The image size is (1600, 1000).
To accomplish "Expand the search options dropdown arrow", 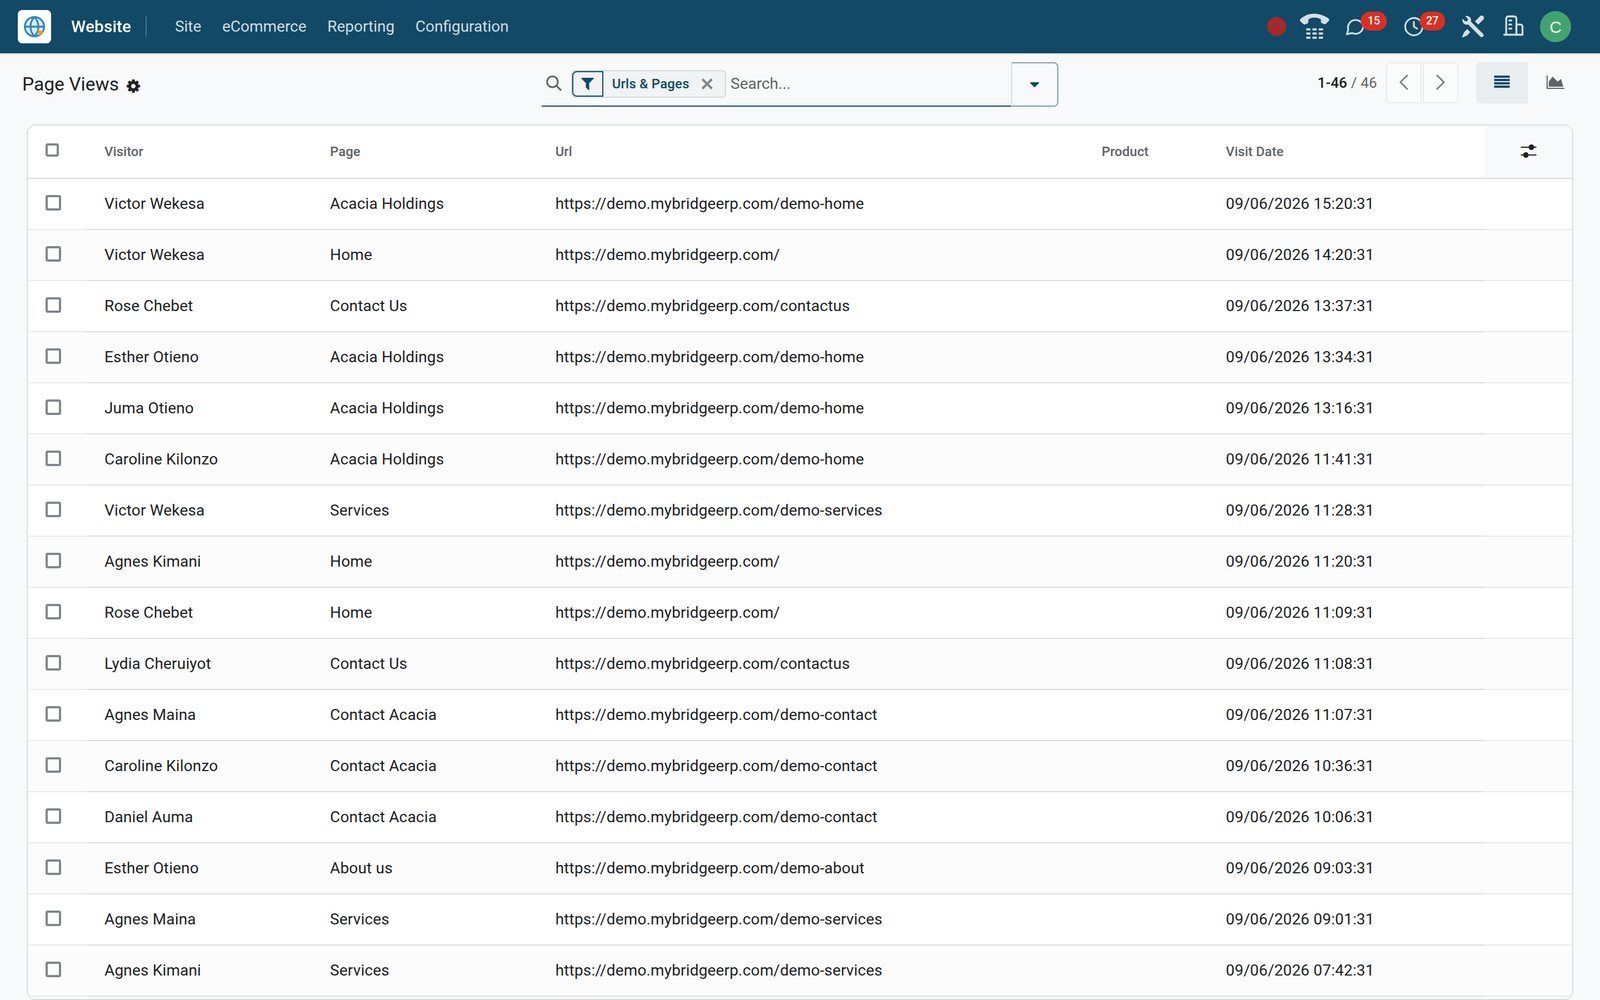I will pyautogui.click(x=1034, y=84).
